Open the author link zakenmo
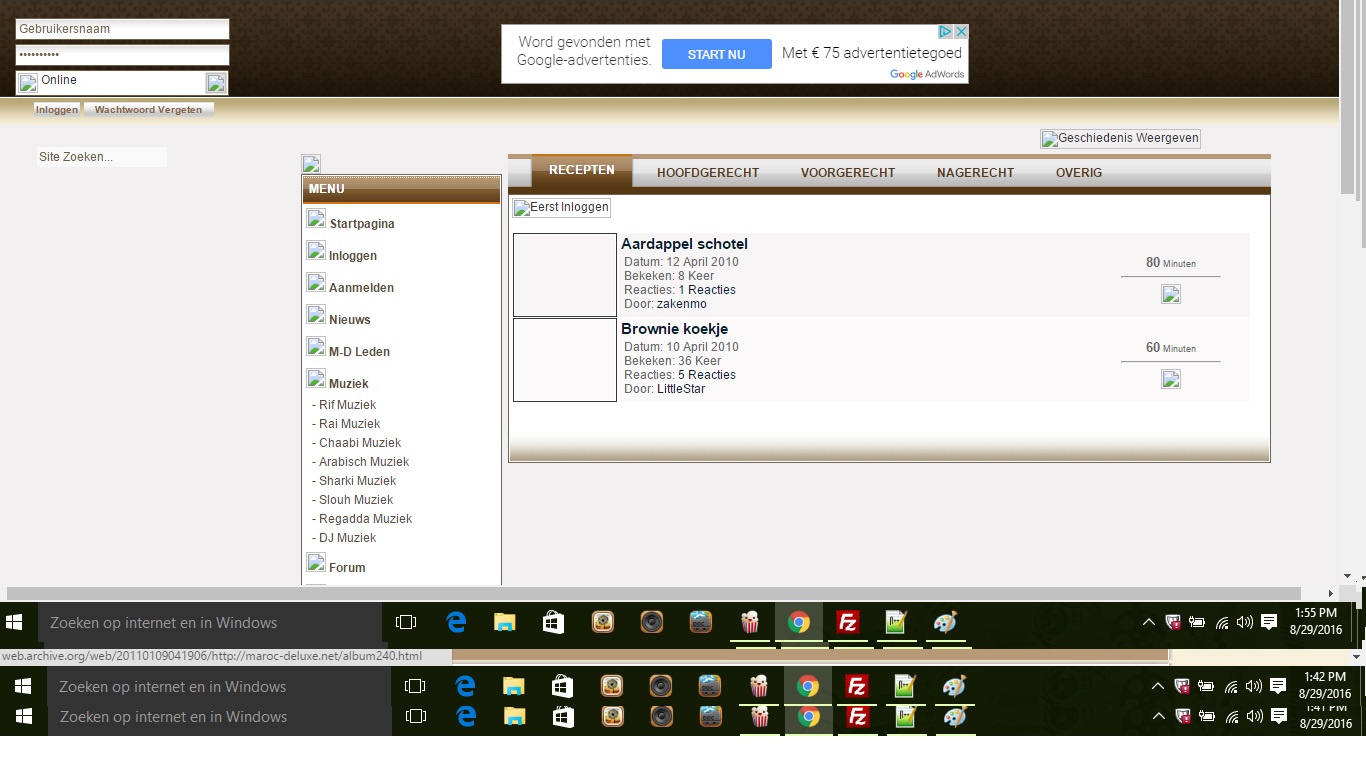This screenshot has height=768, width=1366. click(x=682, y=304)
